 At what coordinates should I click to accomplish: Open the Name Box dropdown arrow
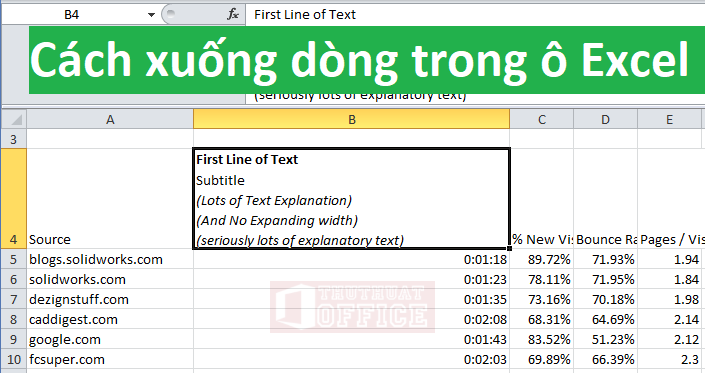click(x=152, y=15)
